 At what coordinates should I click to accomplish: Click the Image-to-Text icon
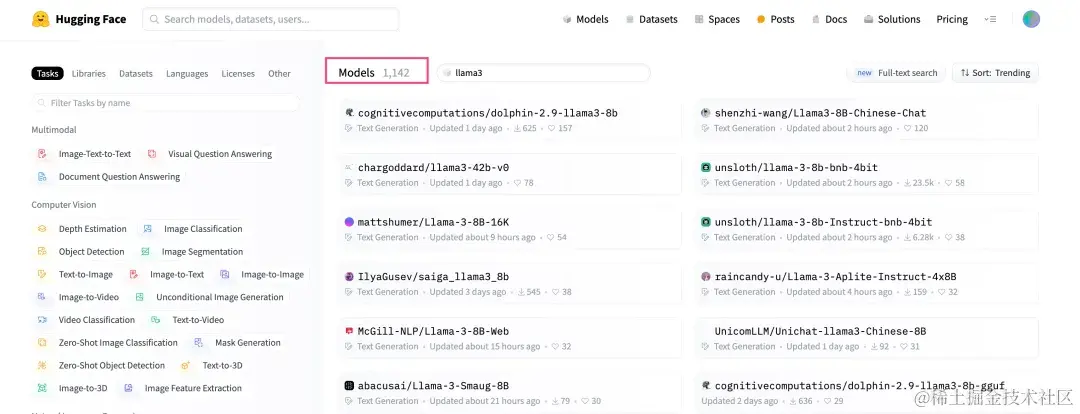point(134,274)
